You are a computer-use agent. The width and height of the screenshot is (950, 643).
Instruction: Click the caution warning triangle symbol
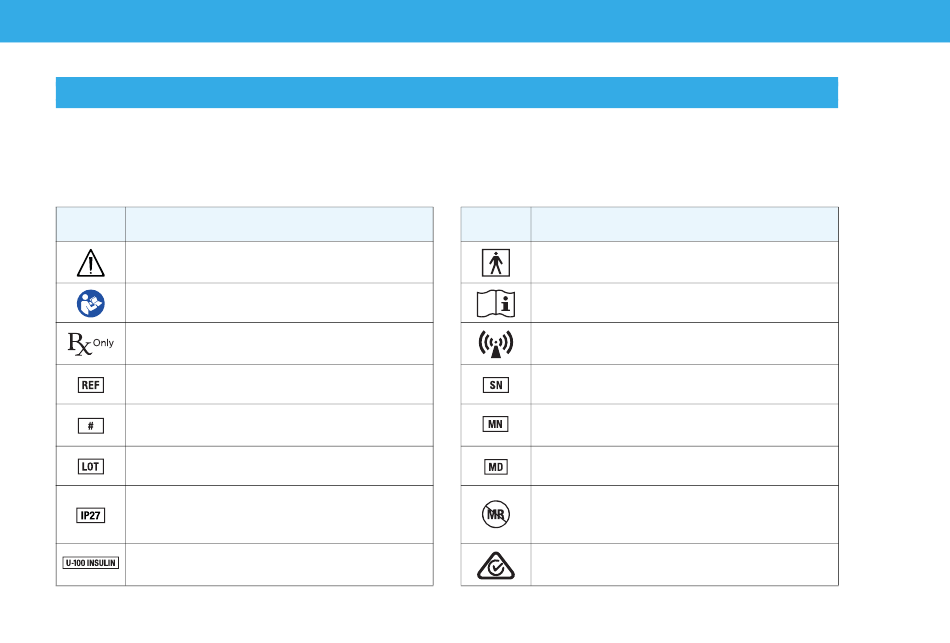pos(91,263)
